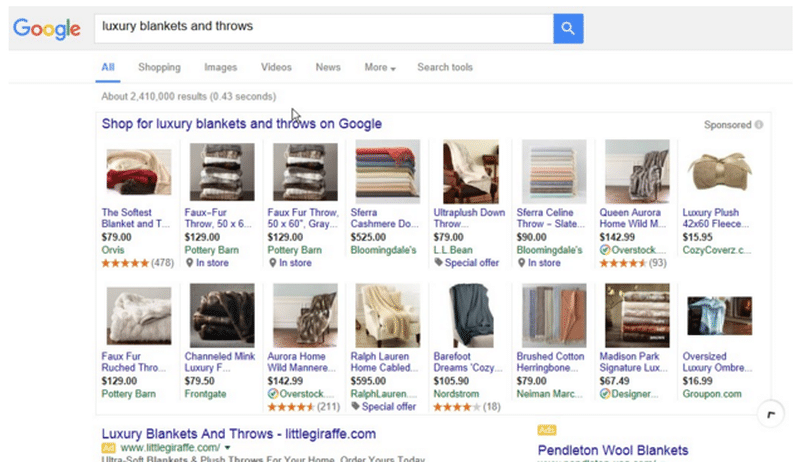Switch to the Shopping tab
The height and width of the screenshot is (462, 800).
click(x=159, y=68)
